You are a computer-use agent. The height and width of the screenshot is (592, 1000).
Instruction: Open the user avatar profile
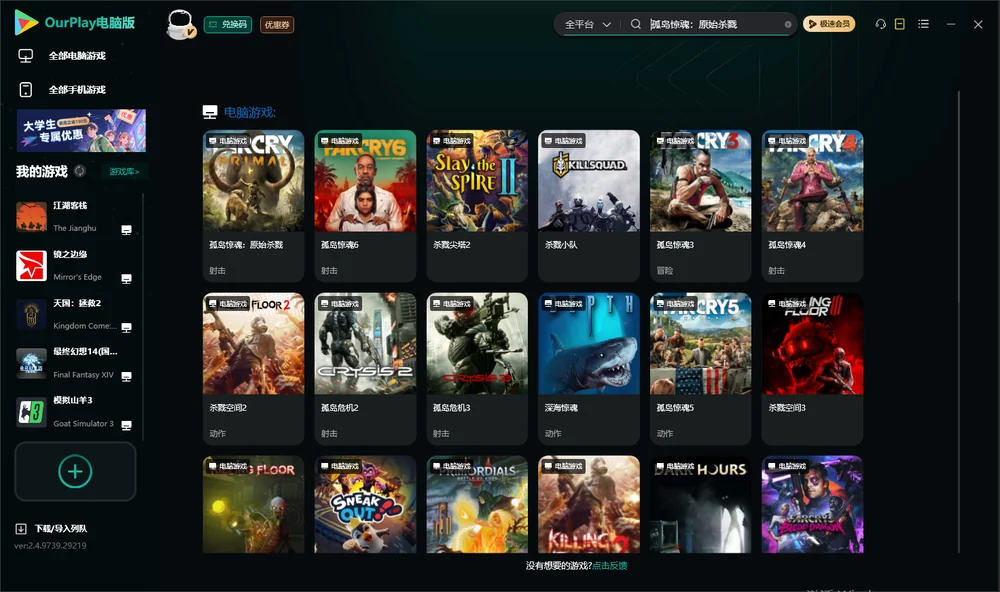(x=180, y=25)
